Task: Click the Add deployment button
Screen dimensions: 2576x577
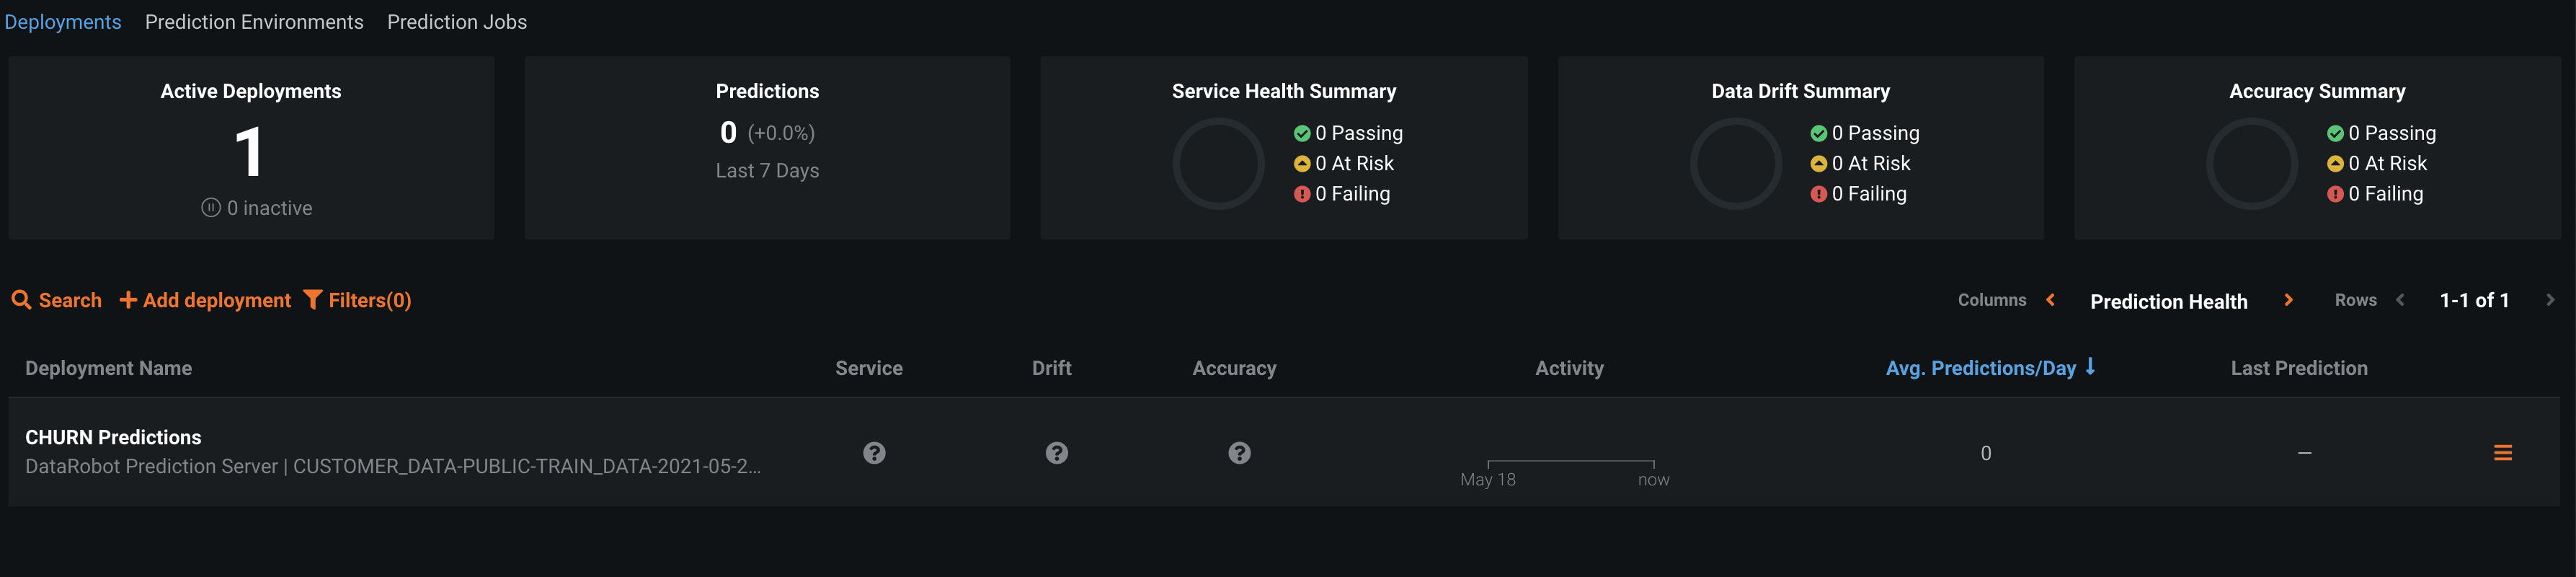Action: click(205, 300)
